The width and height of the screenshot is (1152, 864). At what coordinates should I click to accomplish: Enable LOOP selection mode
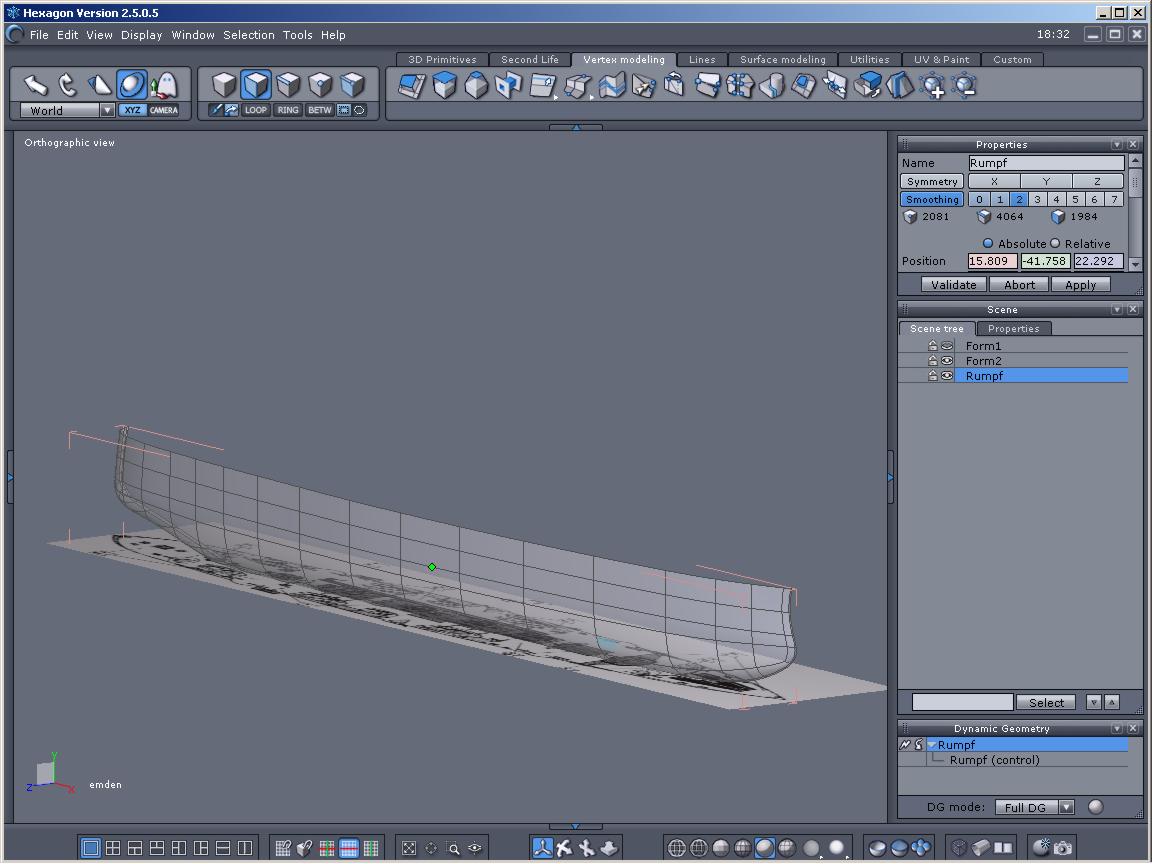pyautogui.click(x=256, y=110)
